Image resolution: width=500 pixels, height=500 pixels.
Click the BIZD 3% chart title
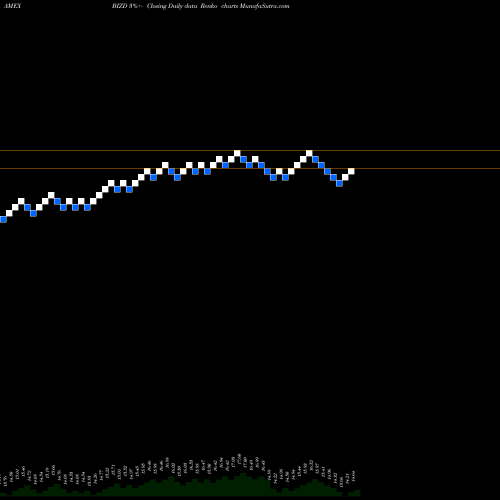127,6
